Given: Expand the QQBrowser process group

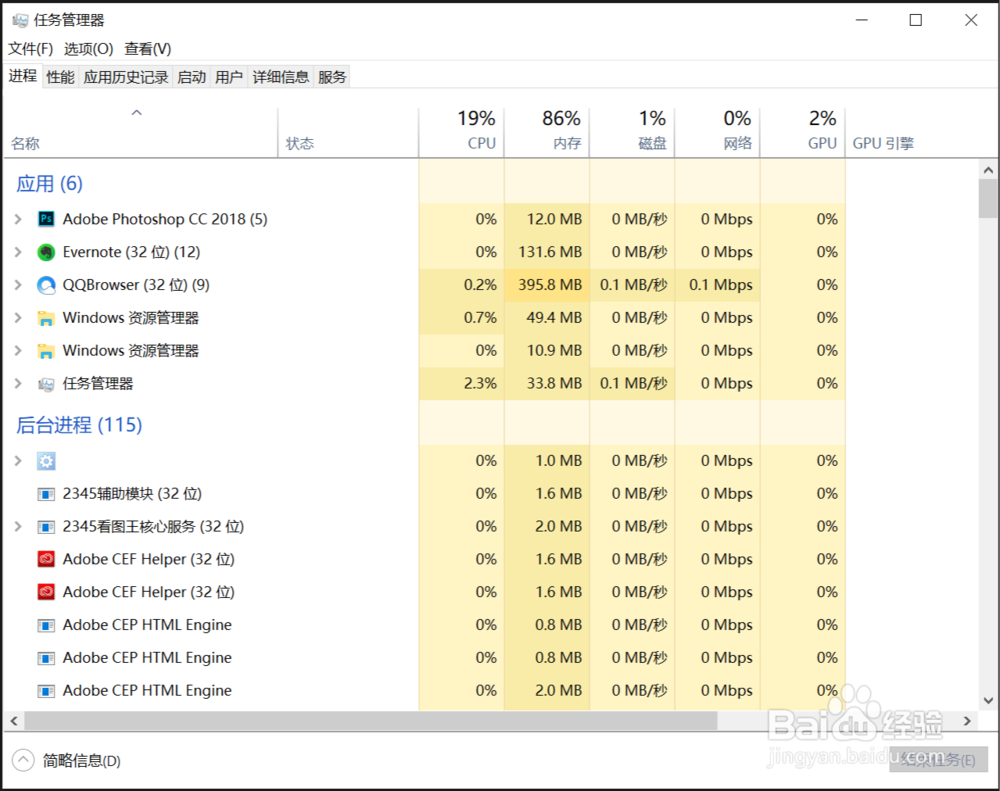Looking at the screenshot, I should pyautogui.click(x=18, y=285).
